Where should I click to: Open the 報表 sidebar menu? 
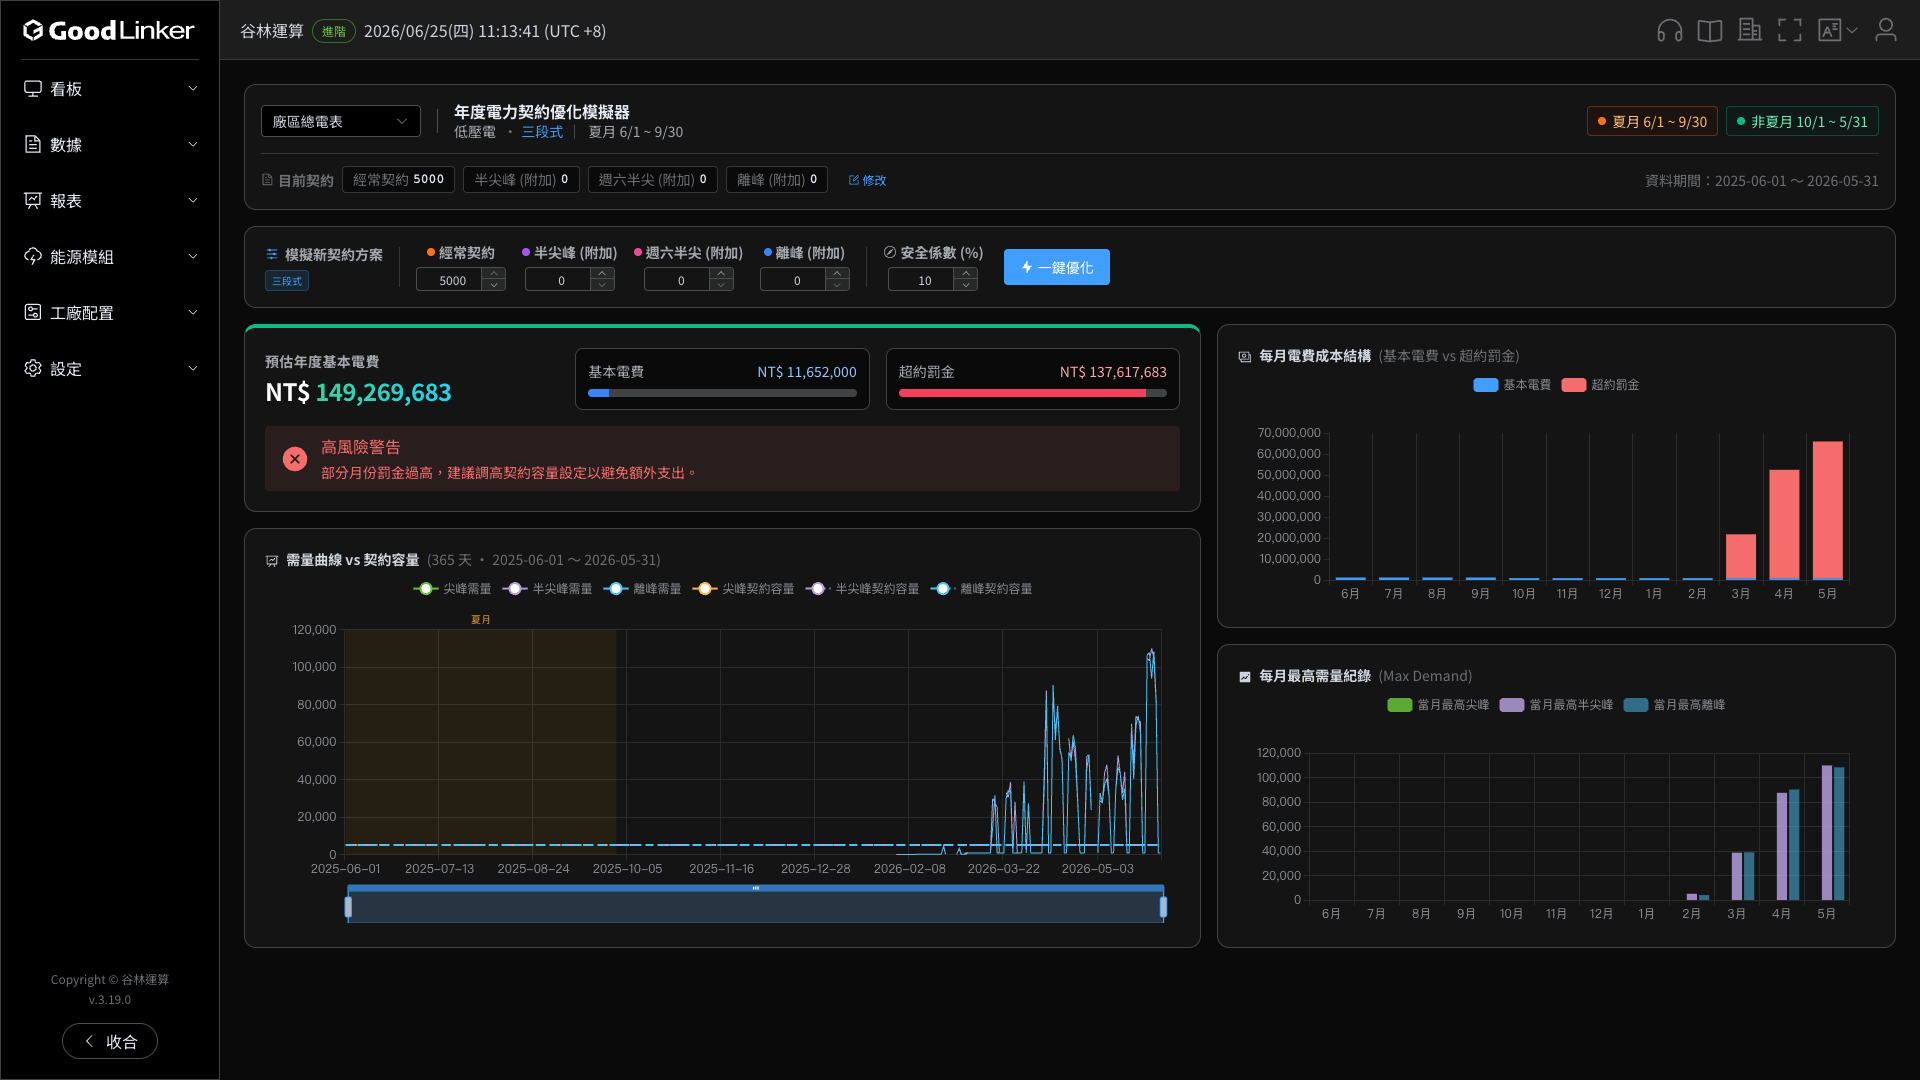(x=110, y=201)
